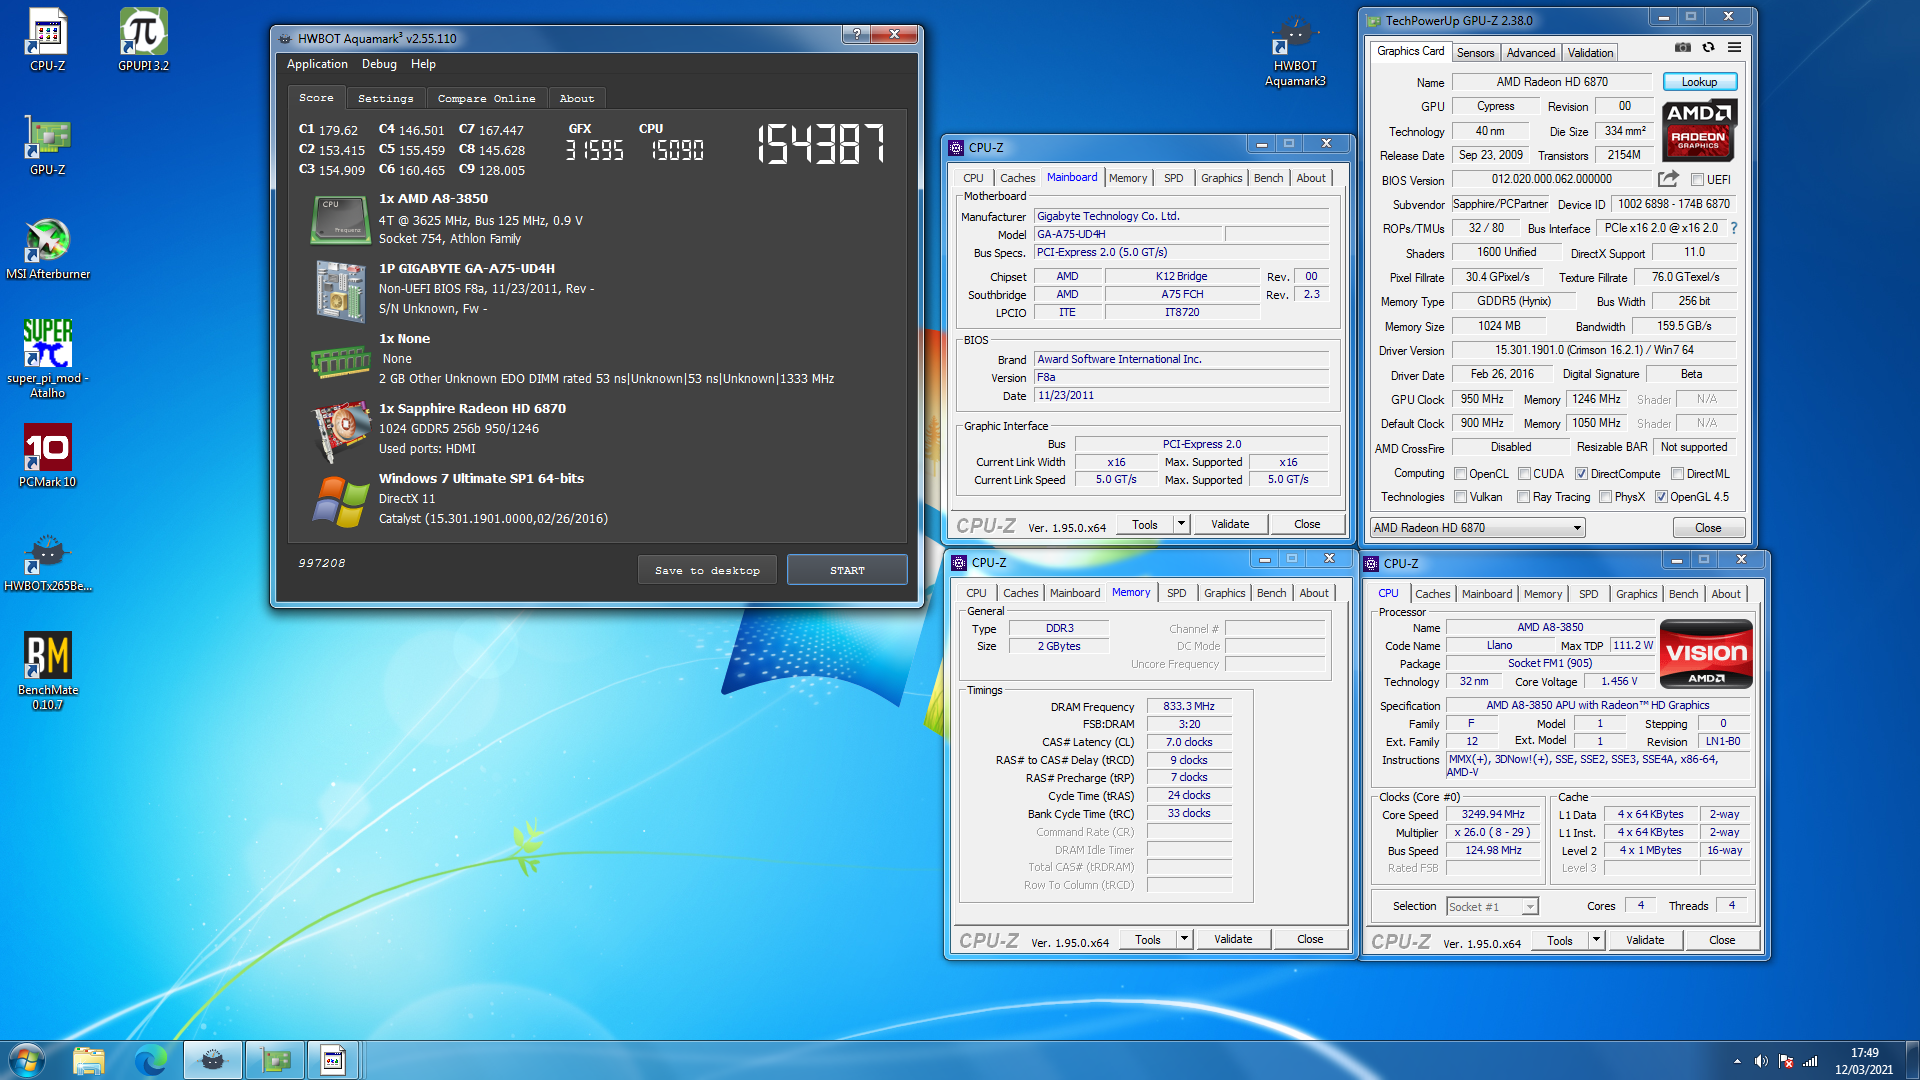Click Validate in the Mainboard CPU-Z window
The width and height of the screenshot is (1920, 1080).
[x=1230, y=524]
